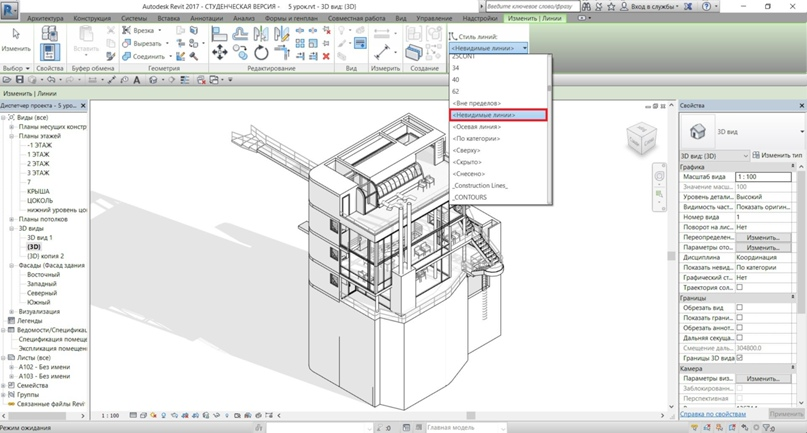Viewport: 807px width, 433px height.
Task: Open the Стиль линий dropdown arrow
Action: [524, 48]
